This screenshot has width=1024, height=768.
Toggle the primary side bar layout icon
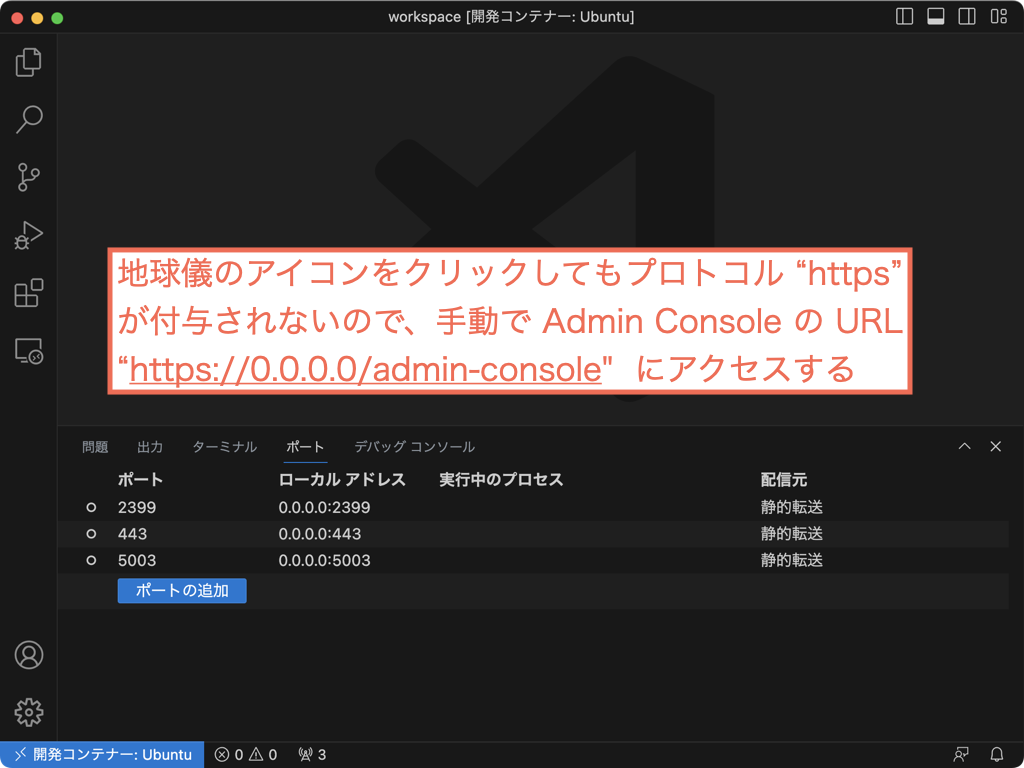904,16
